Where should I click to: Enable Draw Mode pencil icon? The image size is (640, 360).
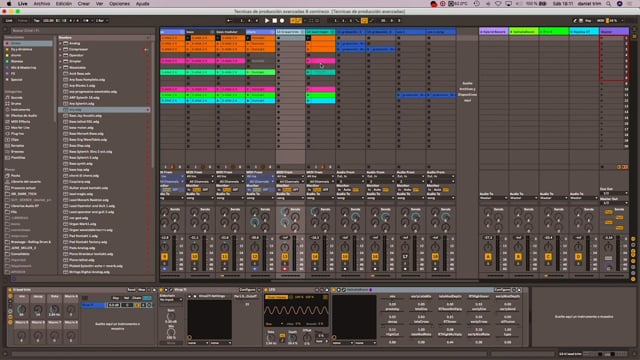point(575,20)
